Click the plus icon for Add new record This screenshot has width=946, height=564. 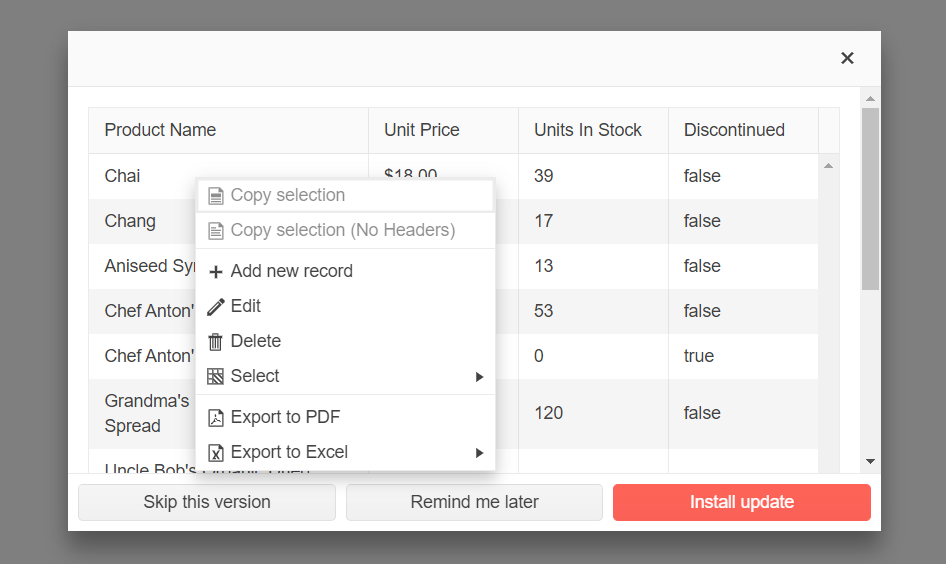tap(215, 271)
